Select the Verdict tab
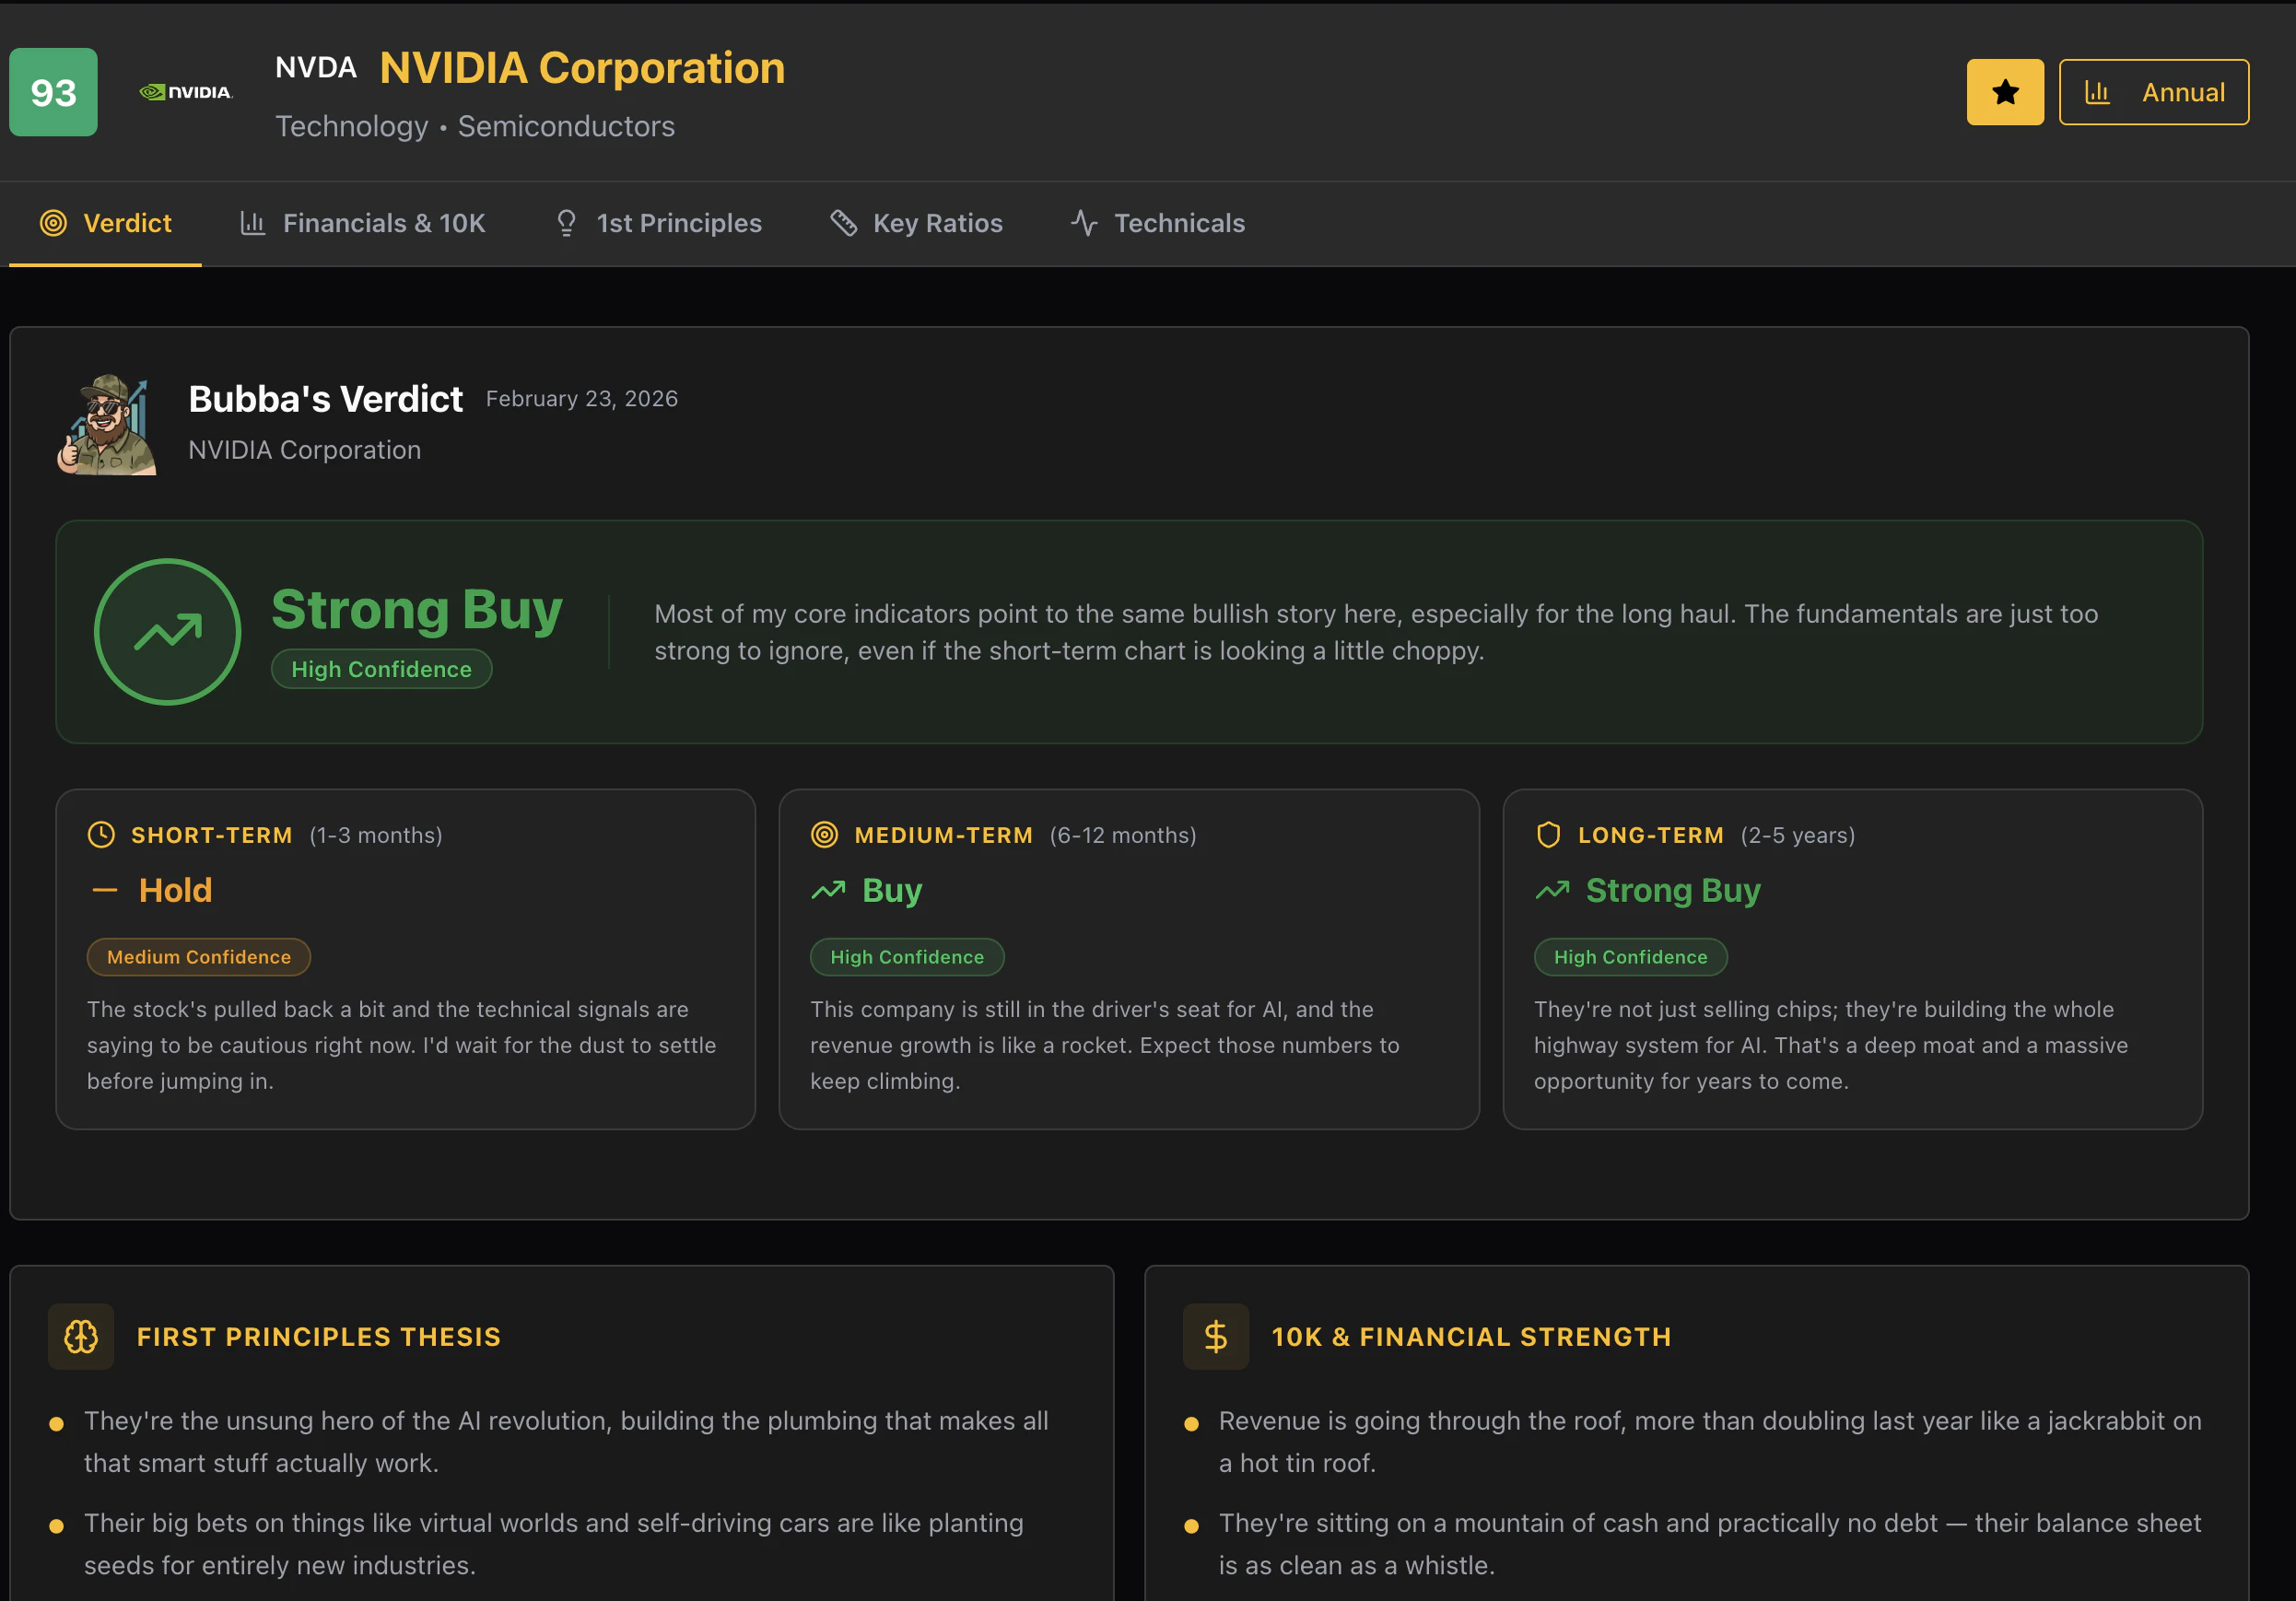Image resolution: width=2296 pixels, height=1601 pixels. [106, 223]
